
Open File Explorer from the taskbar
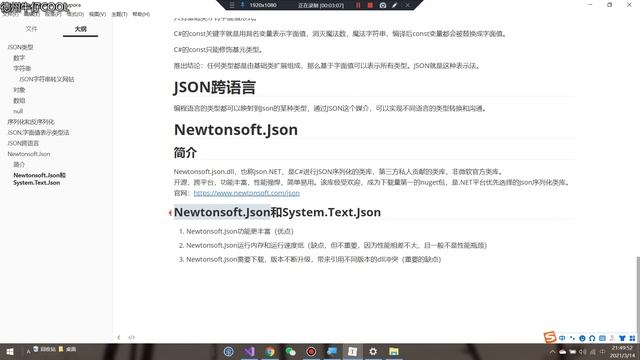394,351
